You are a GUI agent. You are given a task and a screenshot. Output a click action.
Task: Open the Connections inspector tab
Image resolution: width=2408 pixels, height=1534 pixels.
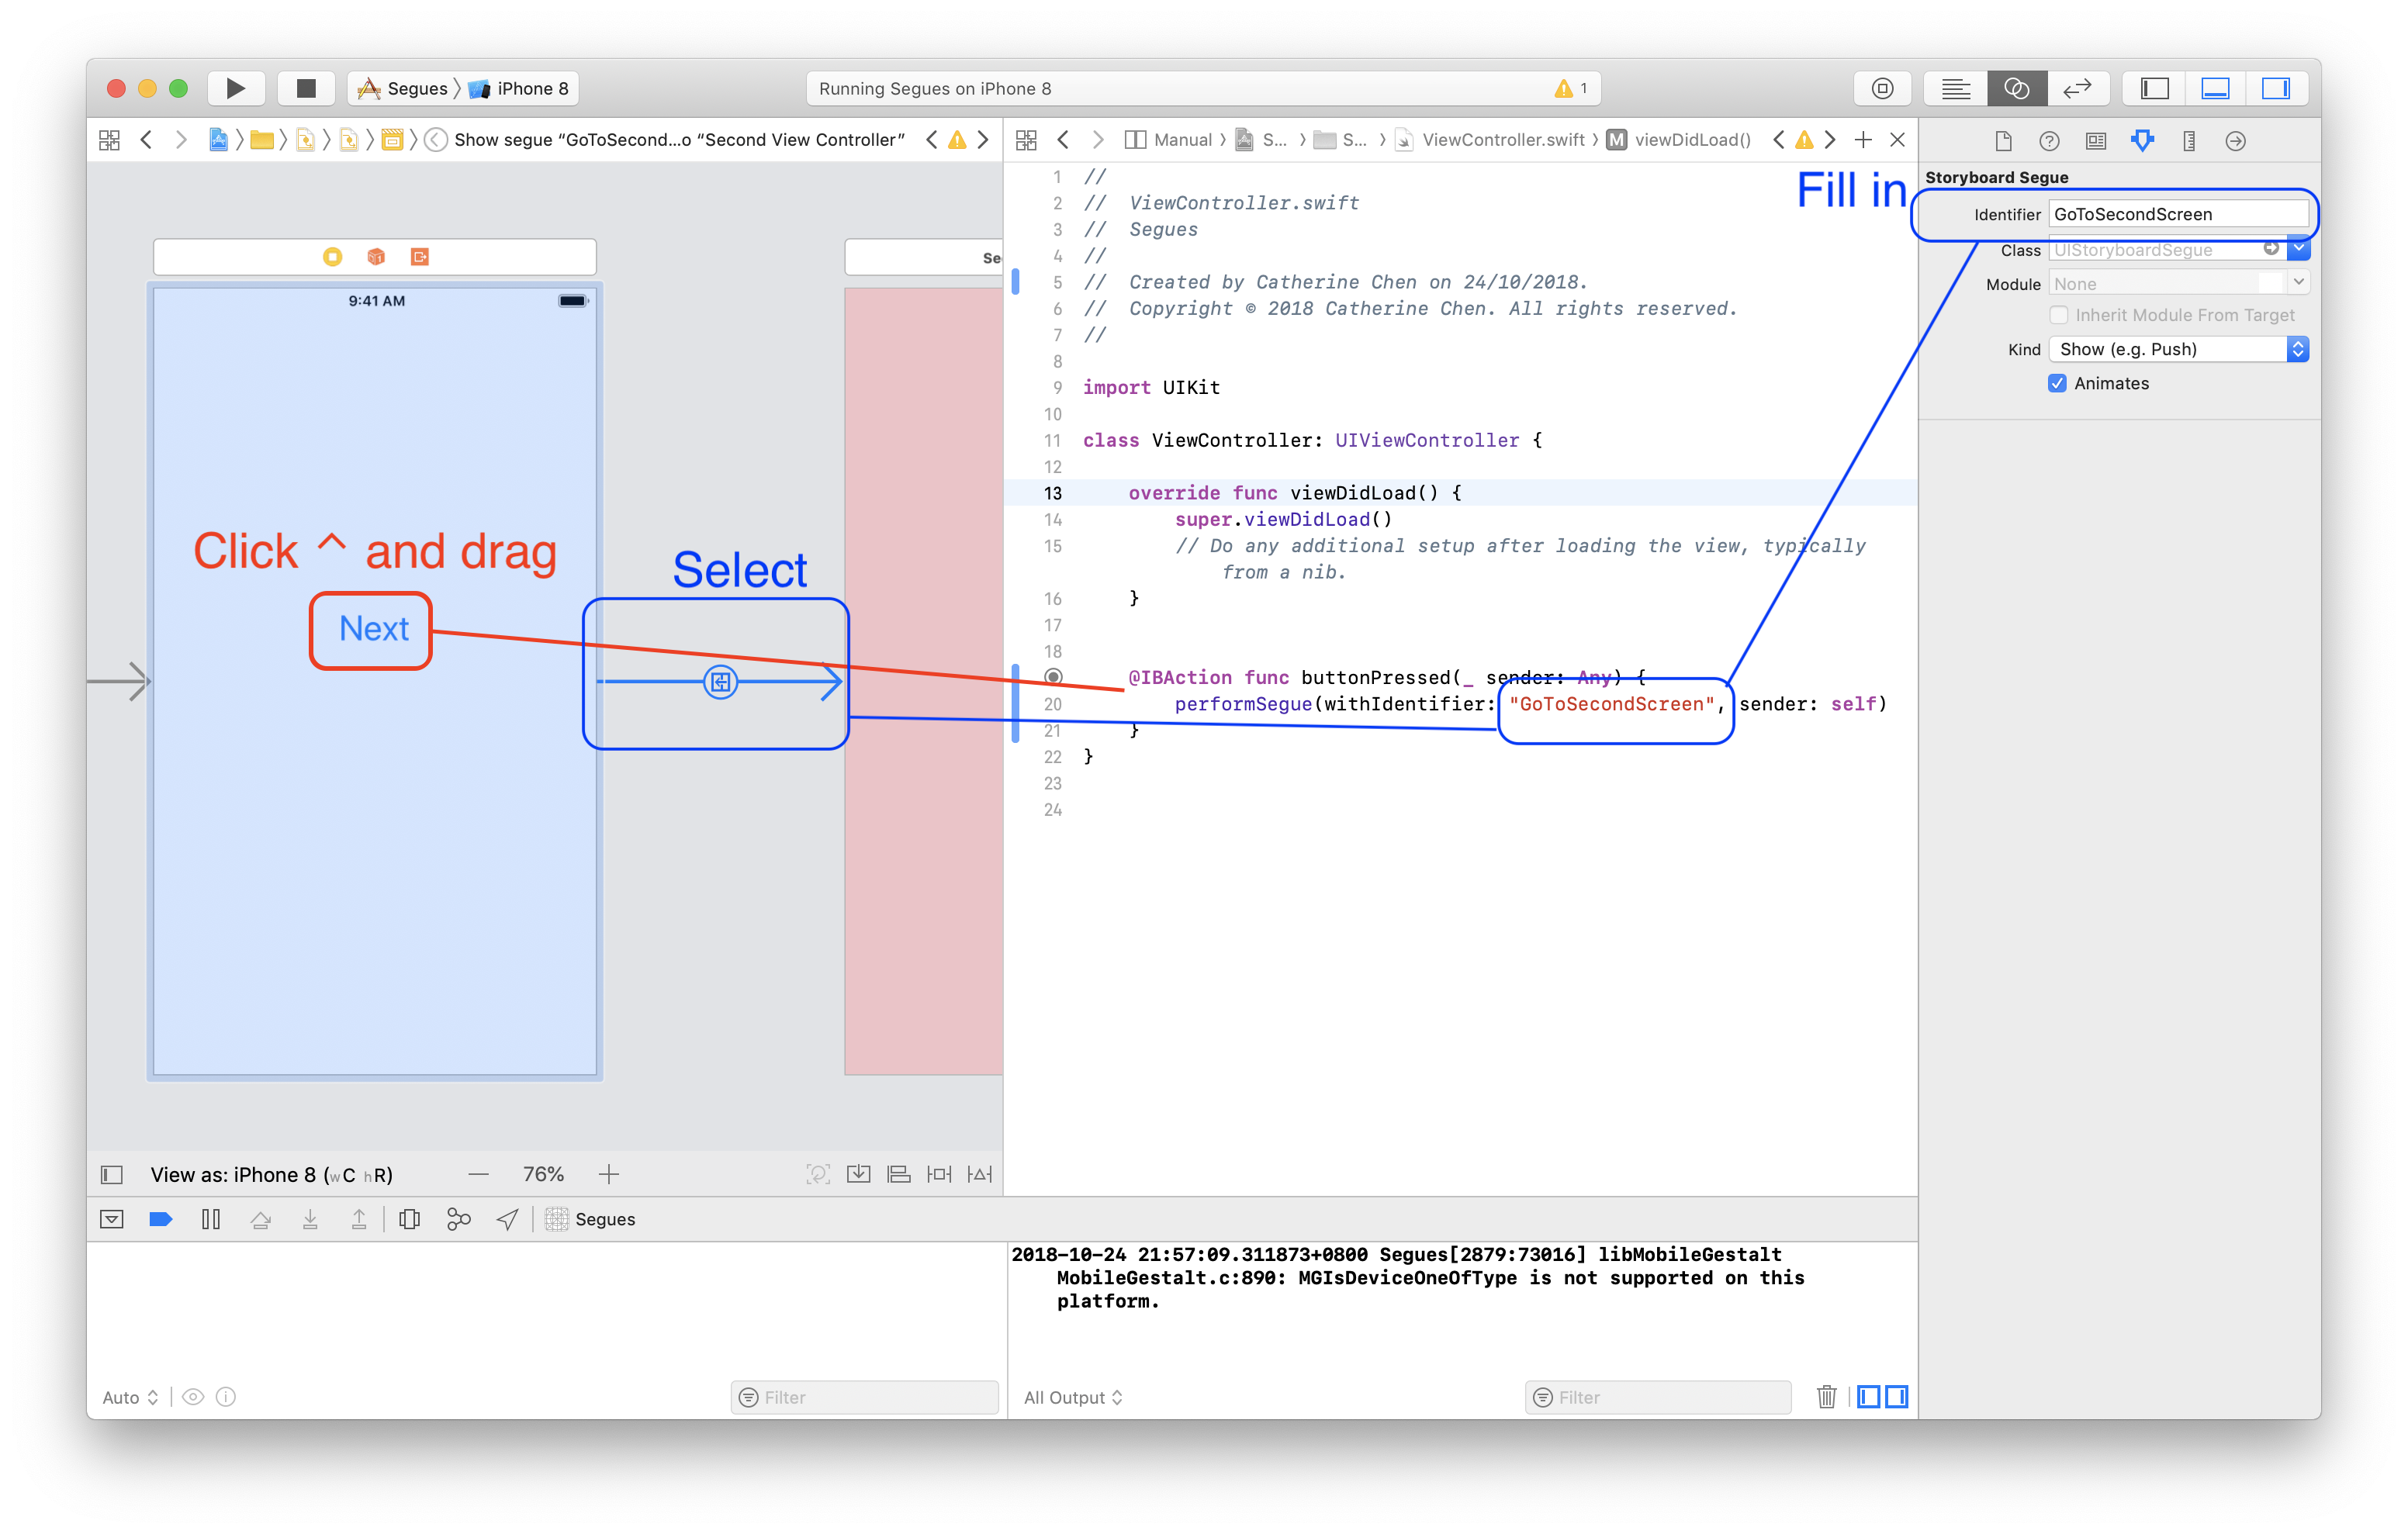point(2235,141)
